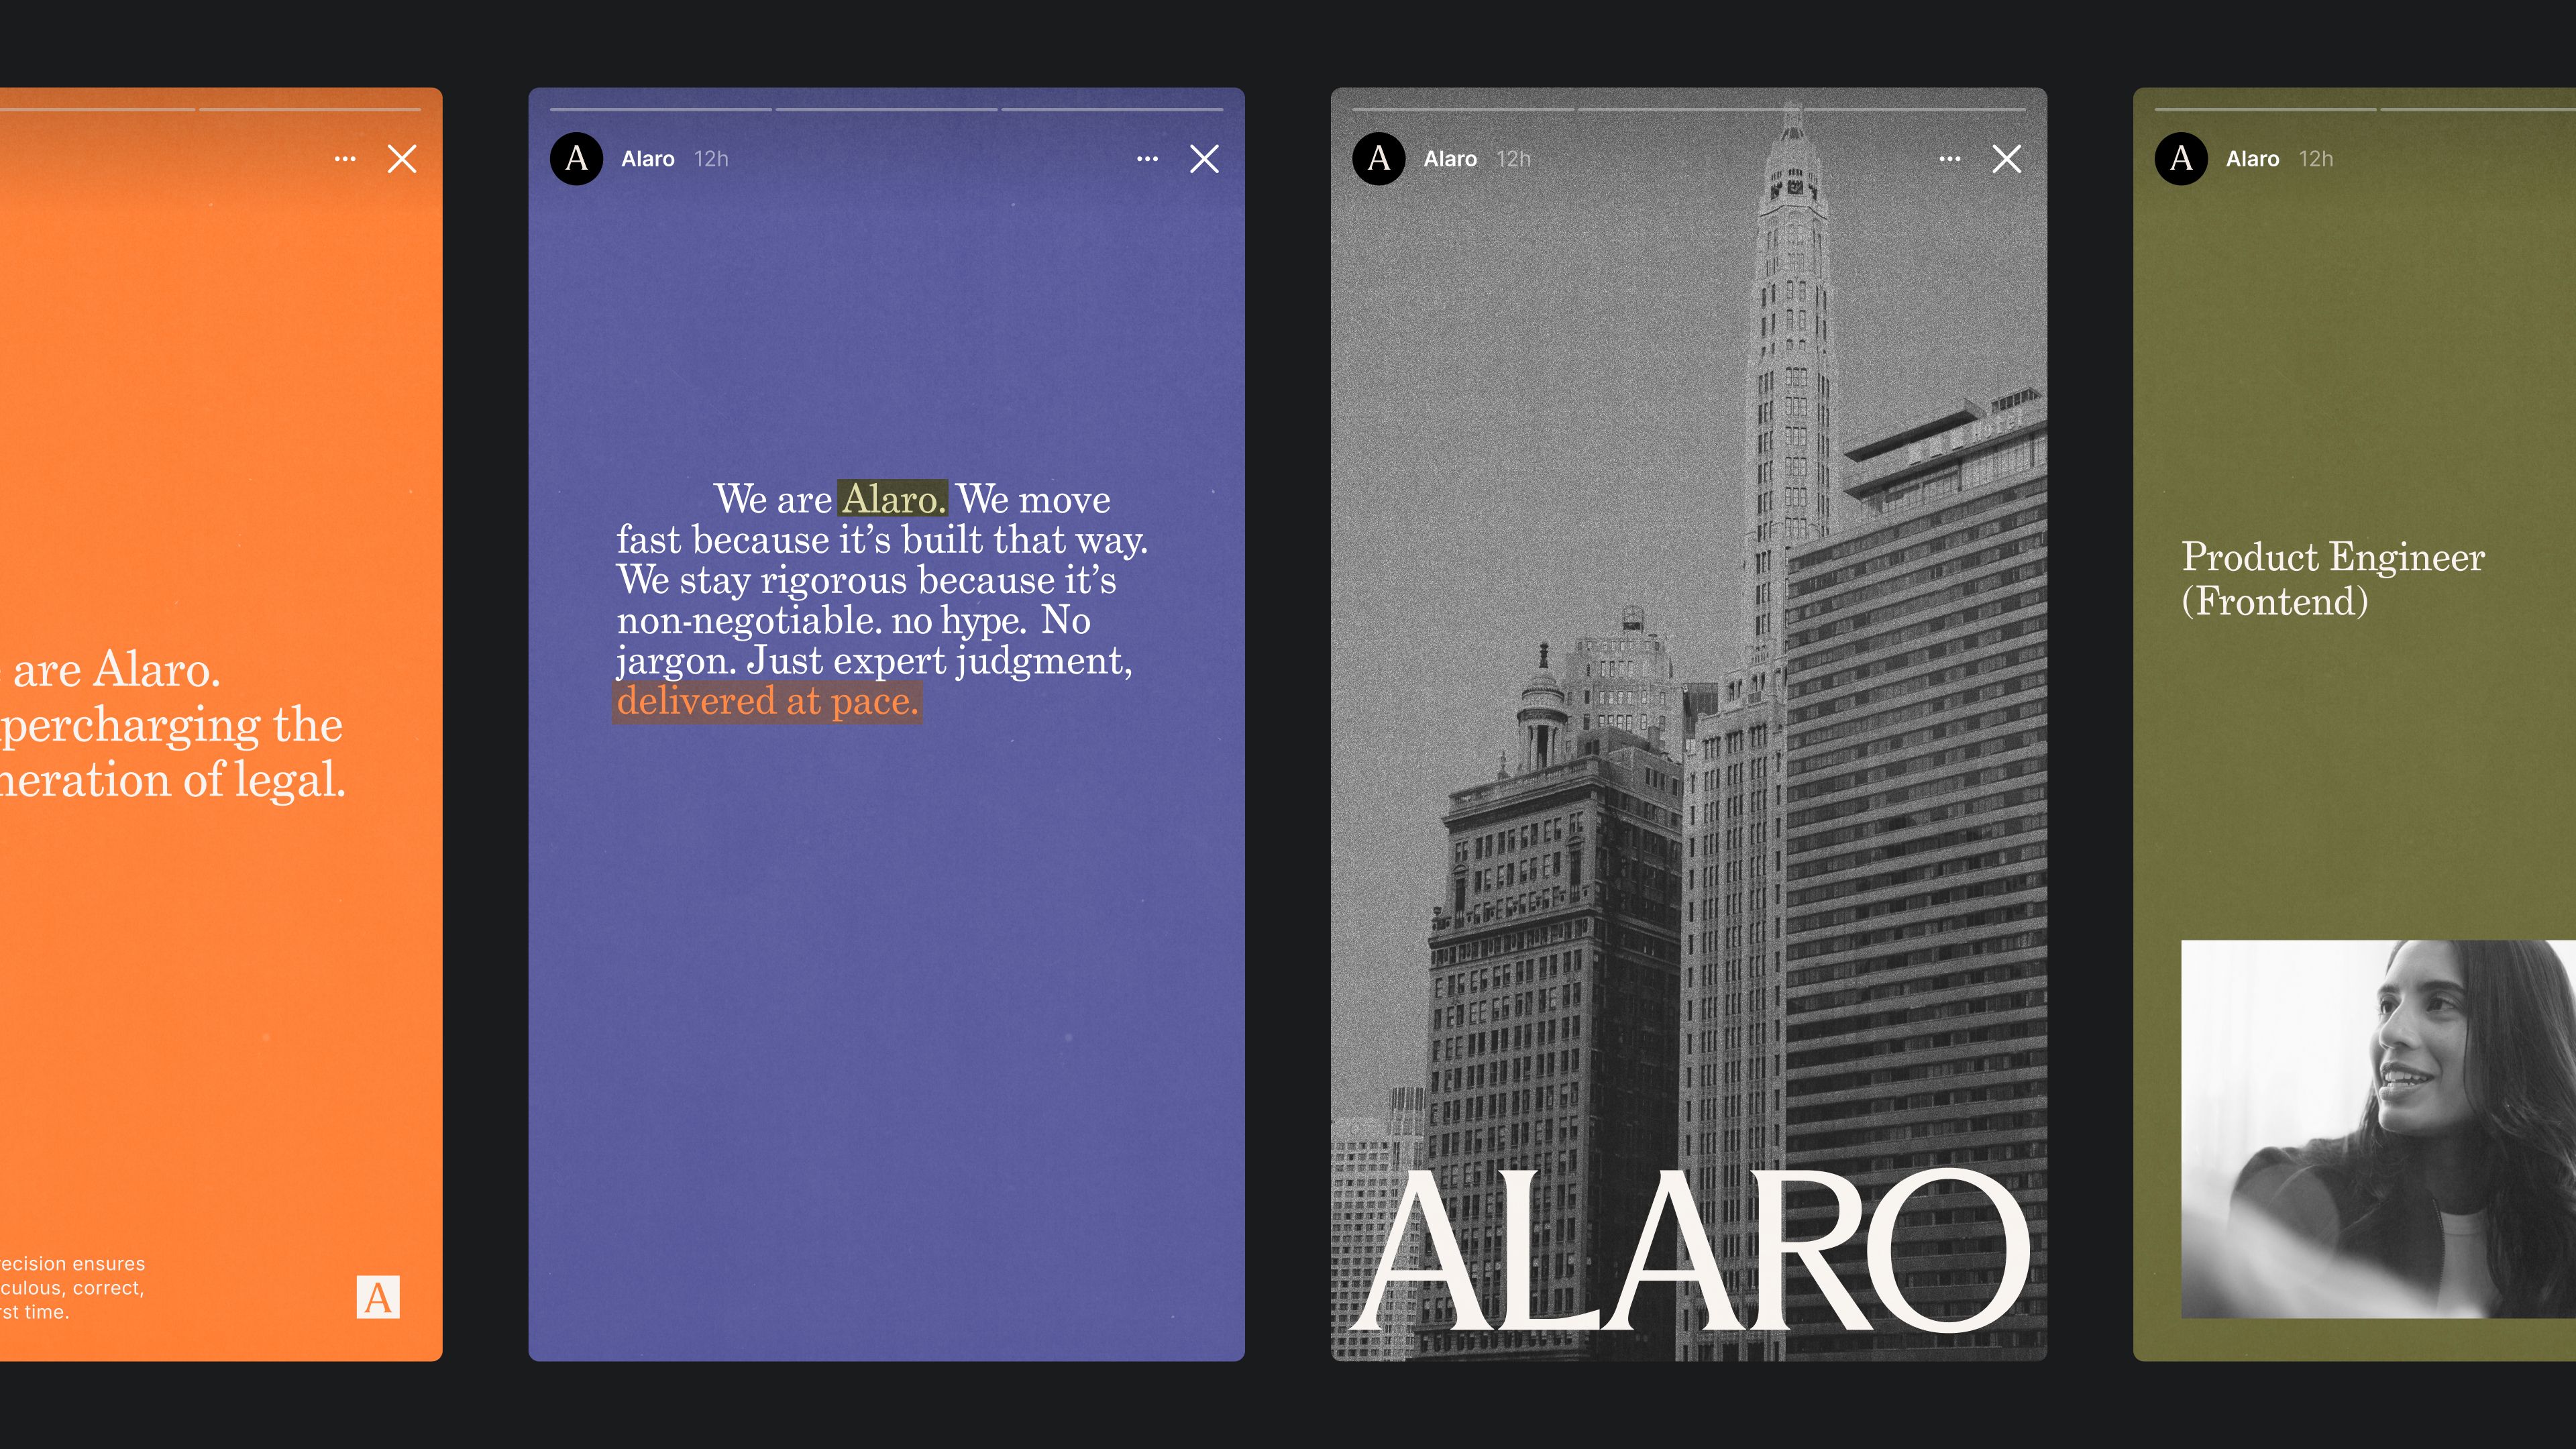Click the orange highlighted "delivered at pace." text

(x=767, y=702)
